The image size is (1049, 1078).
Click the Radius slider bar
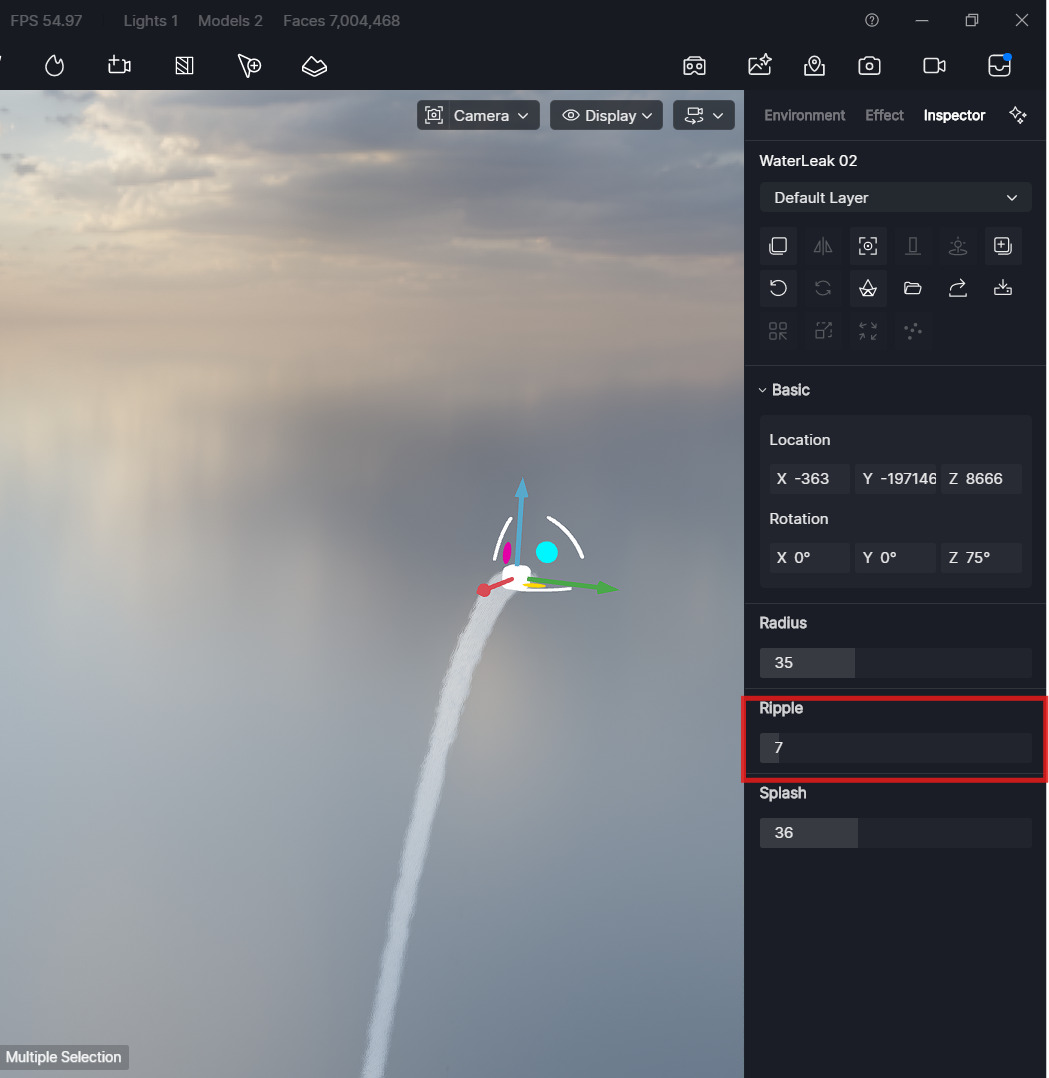tap(895, 663)
